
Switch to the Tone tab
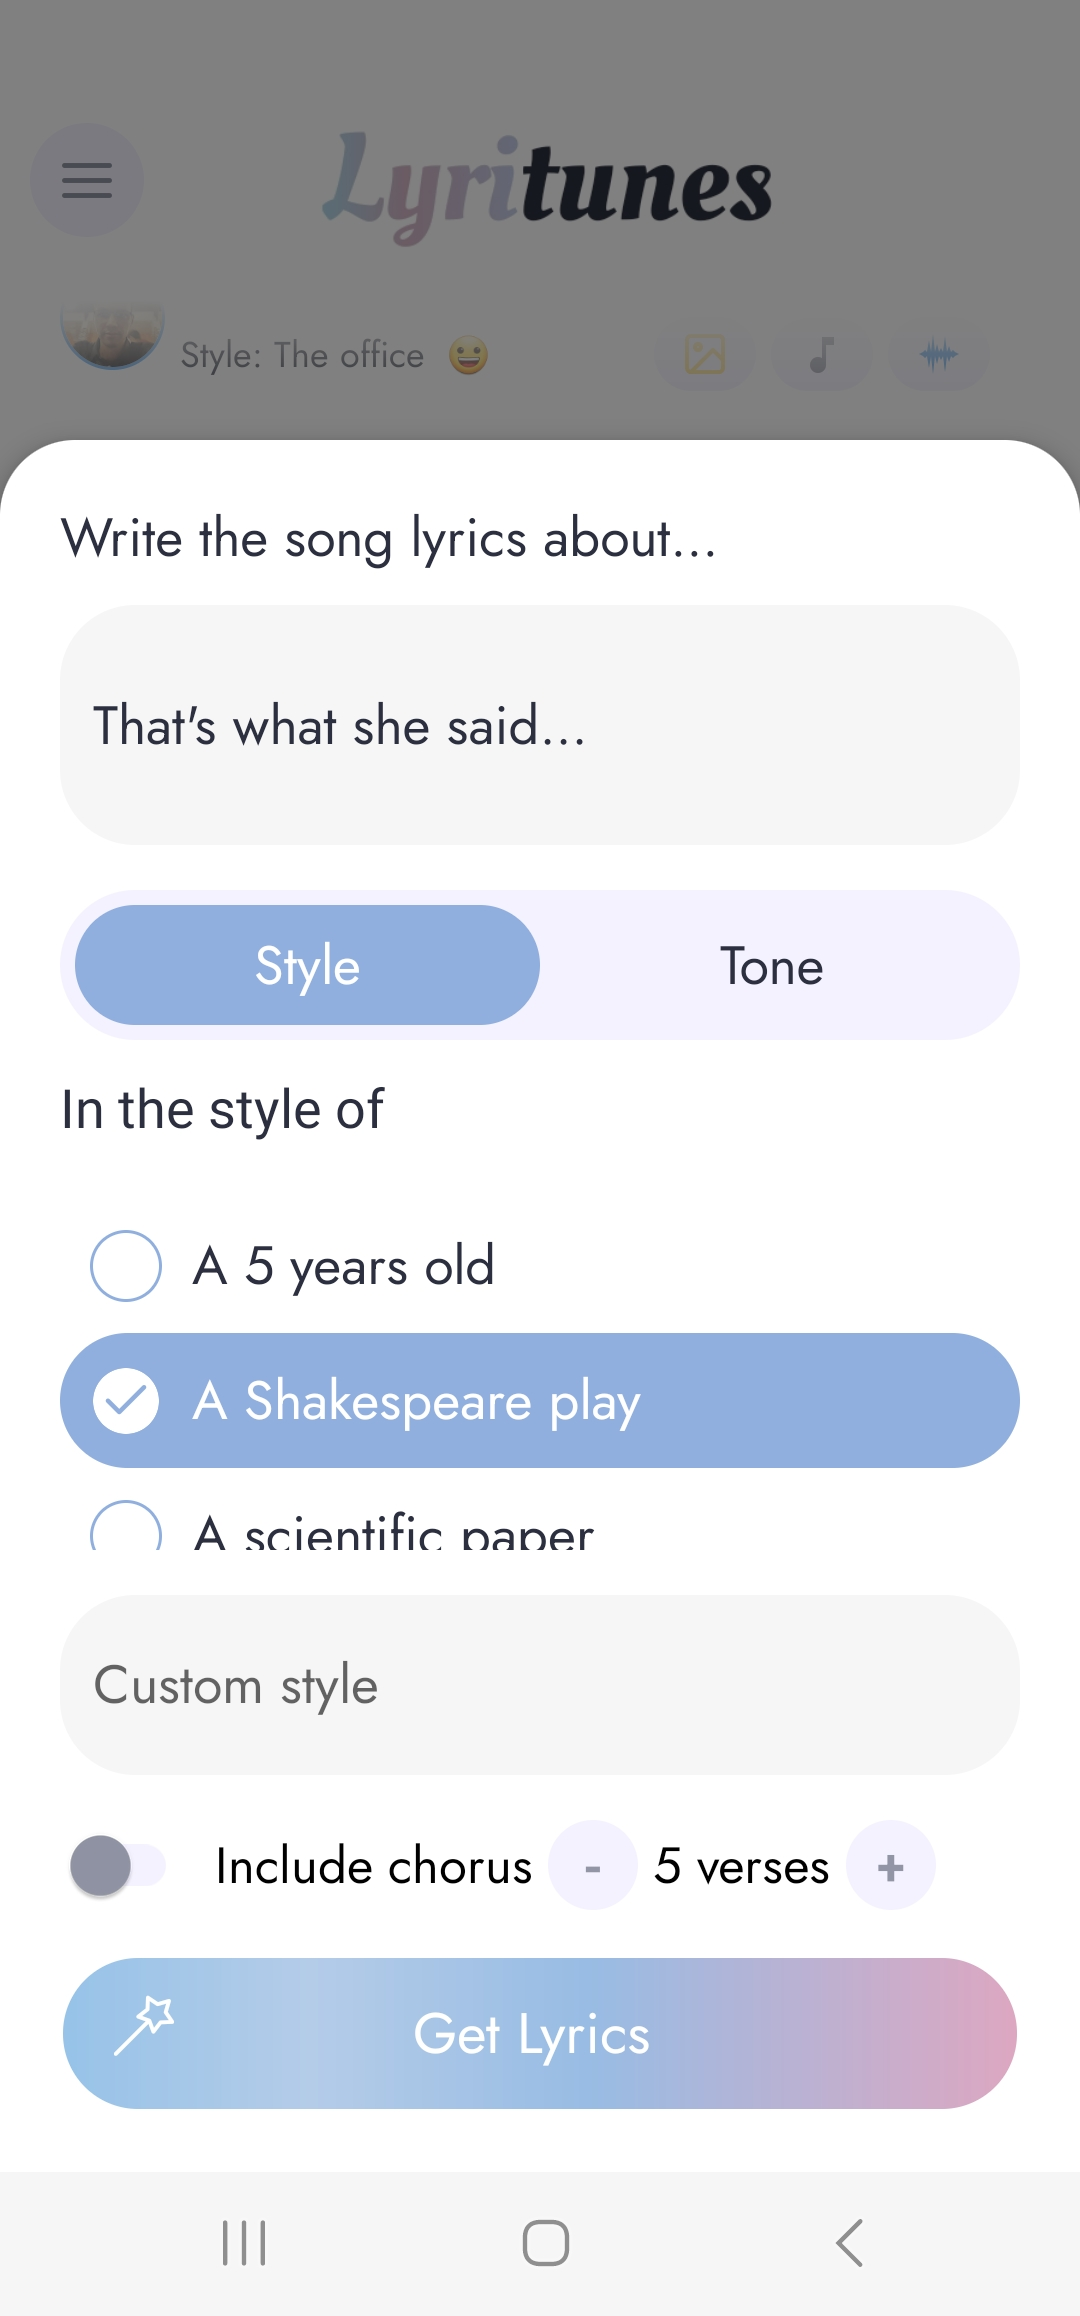(772, 965)
